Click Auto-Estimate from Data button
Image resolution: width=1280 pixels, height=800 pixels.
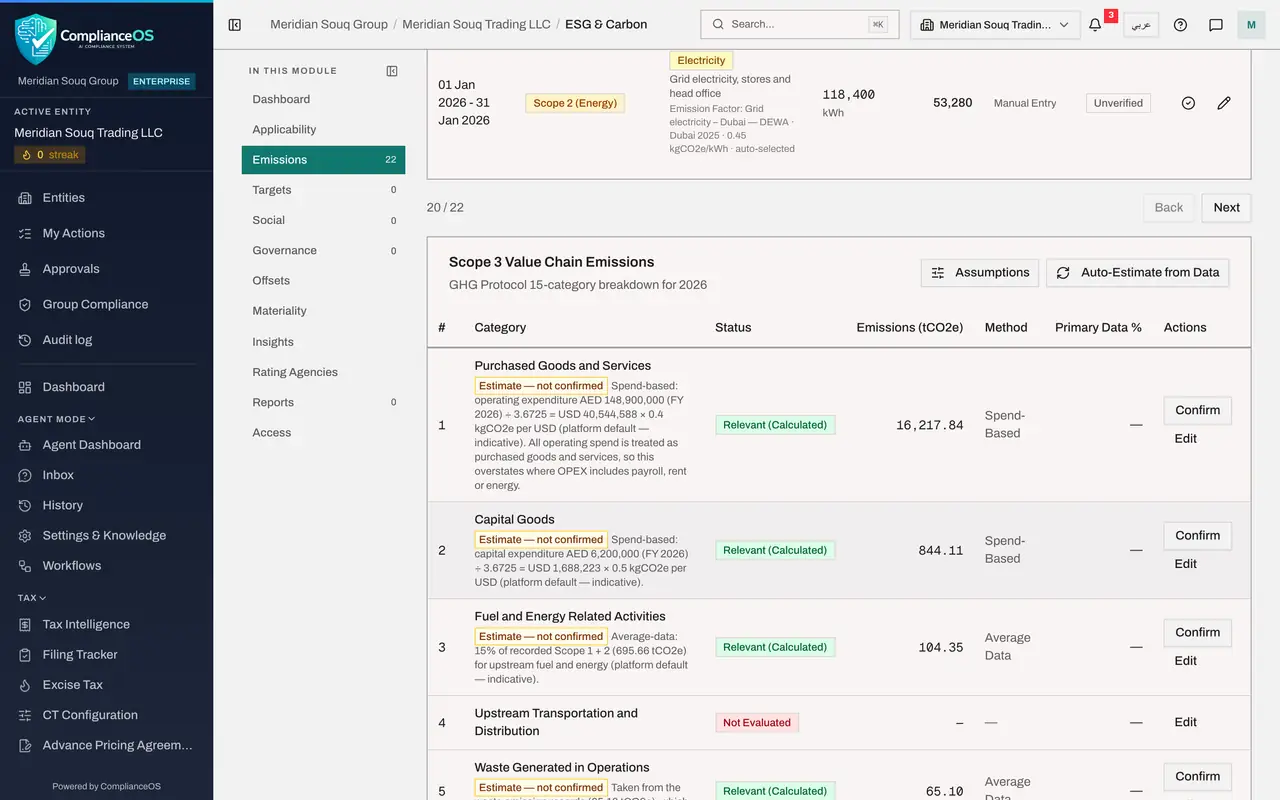pyautogui.click(x=1138, y=273)
